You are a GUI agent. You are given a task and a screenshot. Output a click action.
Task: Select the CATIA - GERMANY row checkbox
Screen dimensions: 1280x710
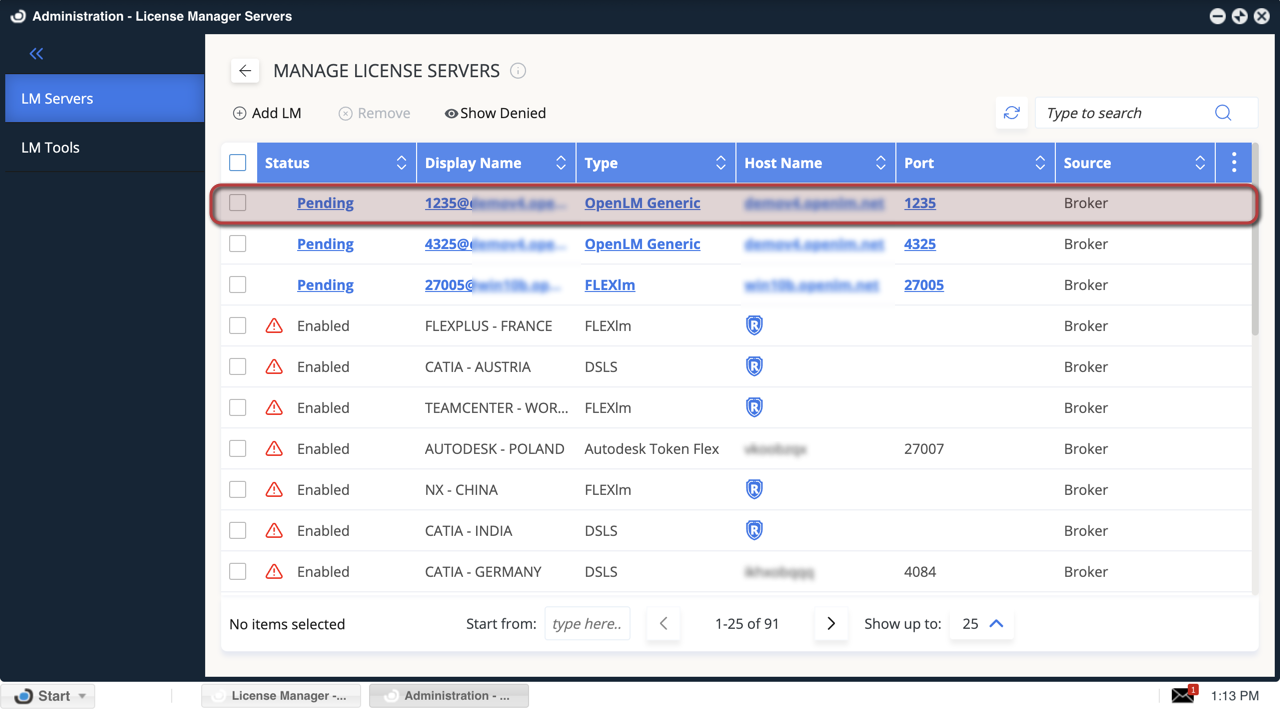(x=238, y=572)
